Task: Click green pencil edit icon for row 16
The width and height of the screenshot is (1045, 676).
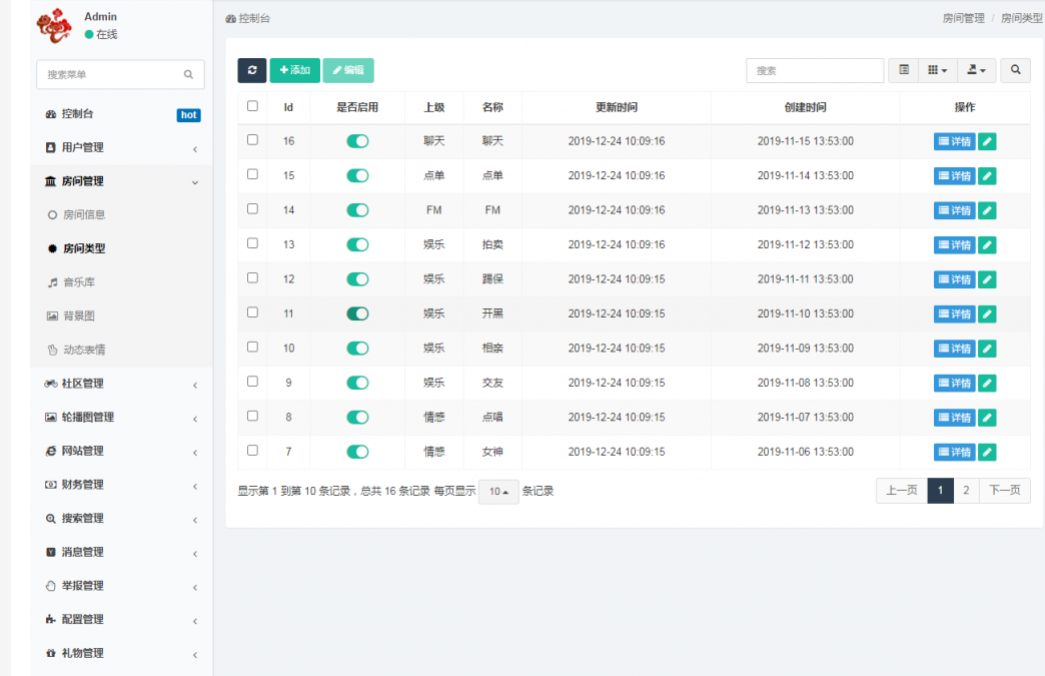Action: point(987,142)
